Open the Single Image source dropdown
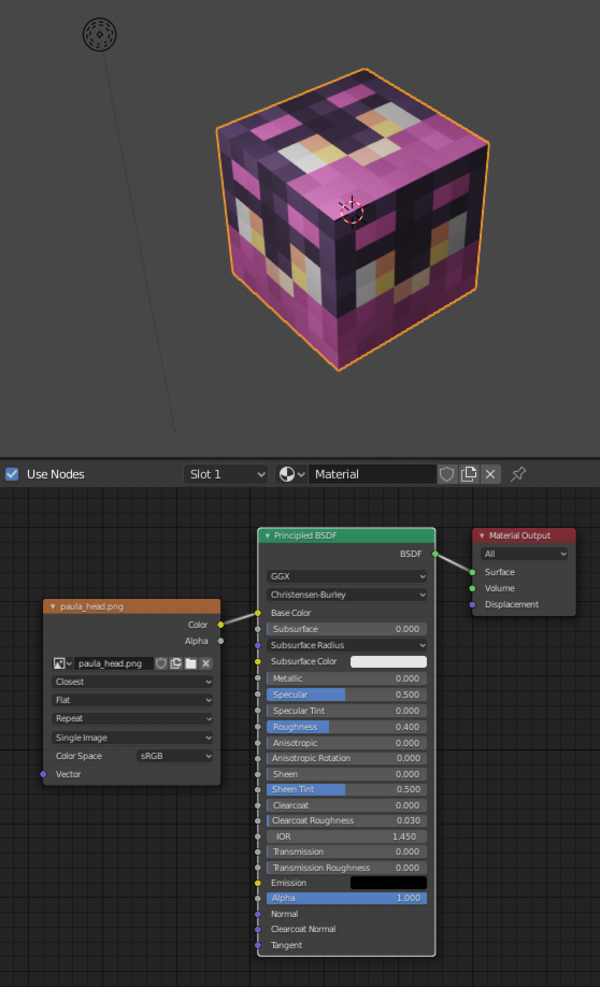 pos(132,737)
